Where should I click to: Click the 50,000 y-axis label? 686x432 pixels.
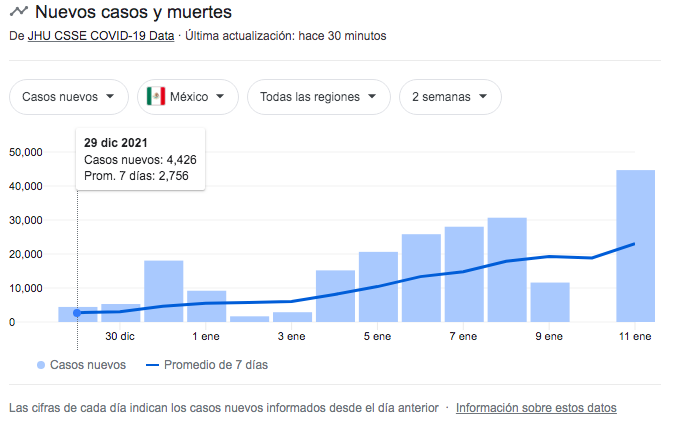(x=26, y=152)
